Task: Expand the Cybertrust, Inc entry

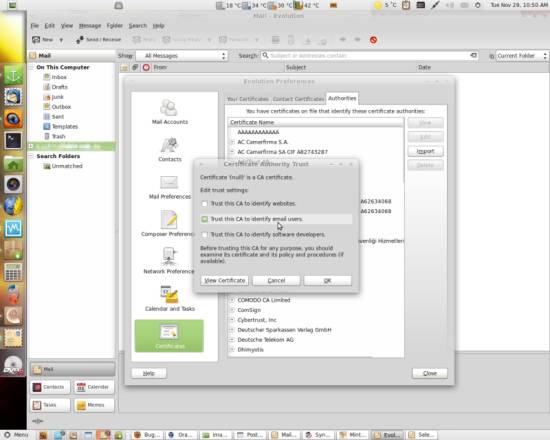Action: [232, 320]
